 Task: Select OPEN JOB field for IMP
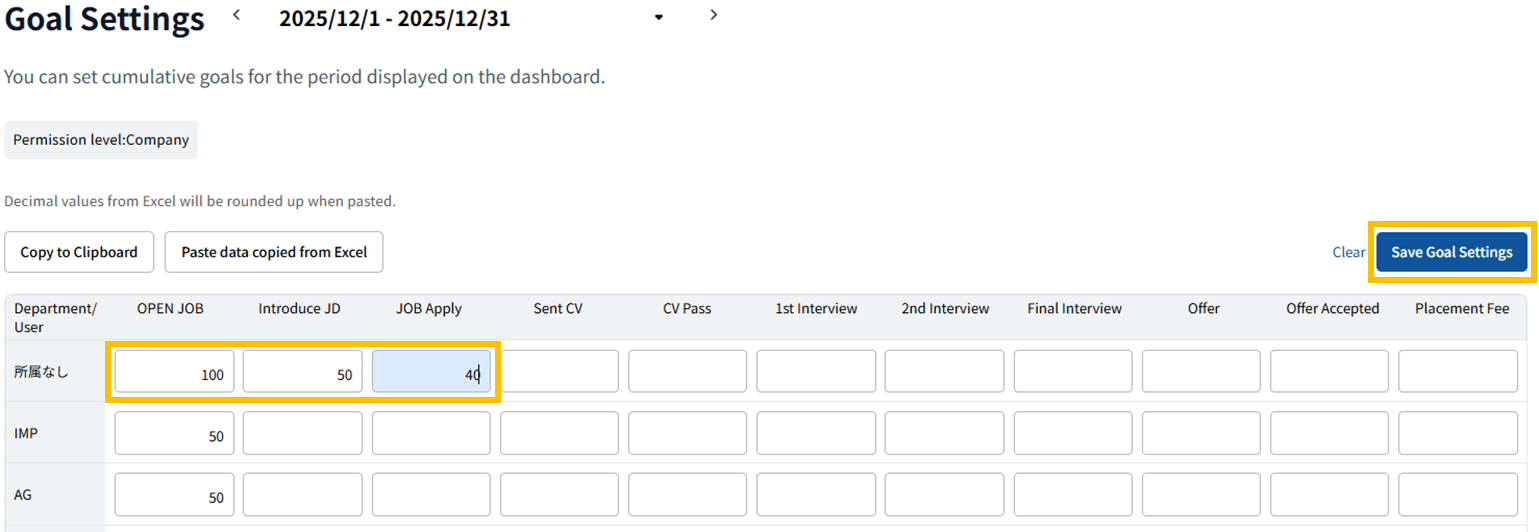tap(174, 433)
